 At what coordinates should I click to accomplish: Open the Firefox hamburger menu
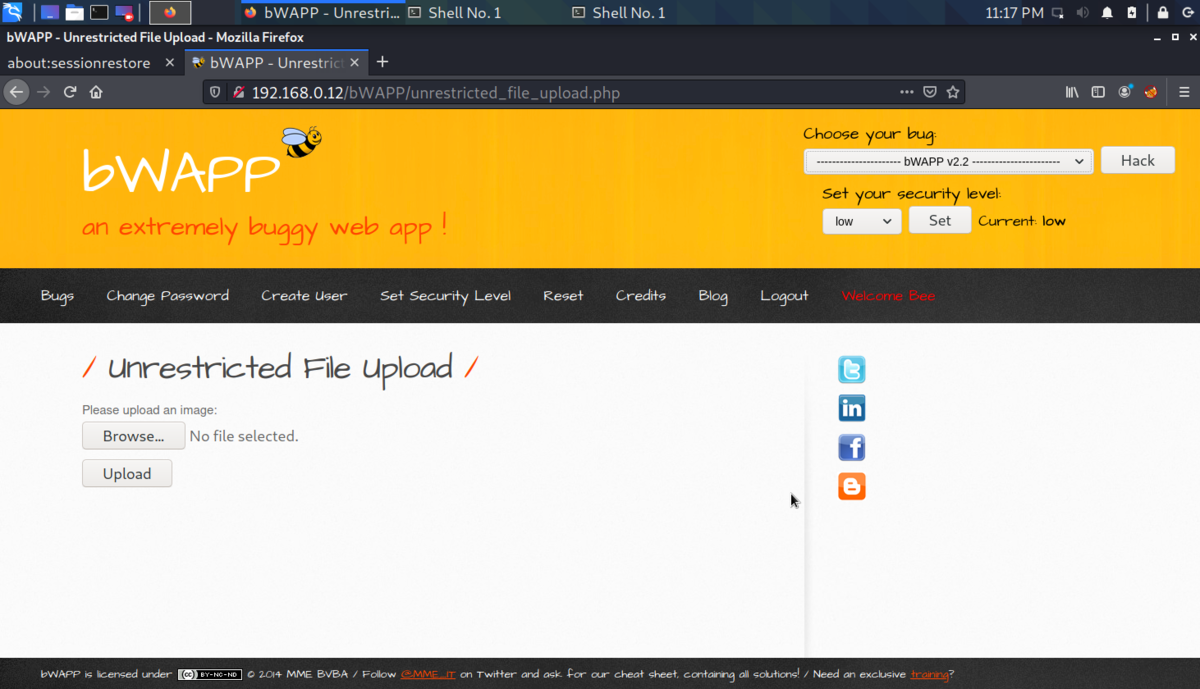click(1184, 92)
